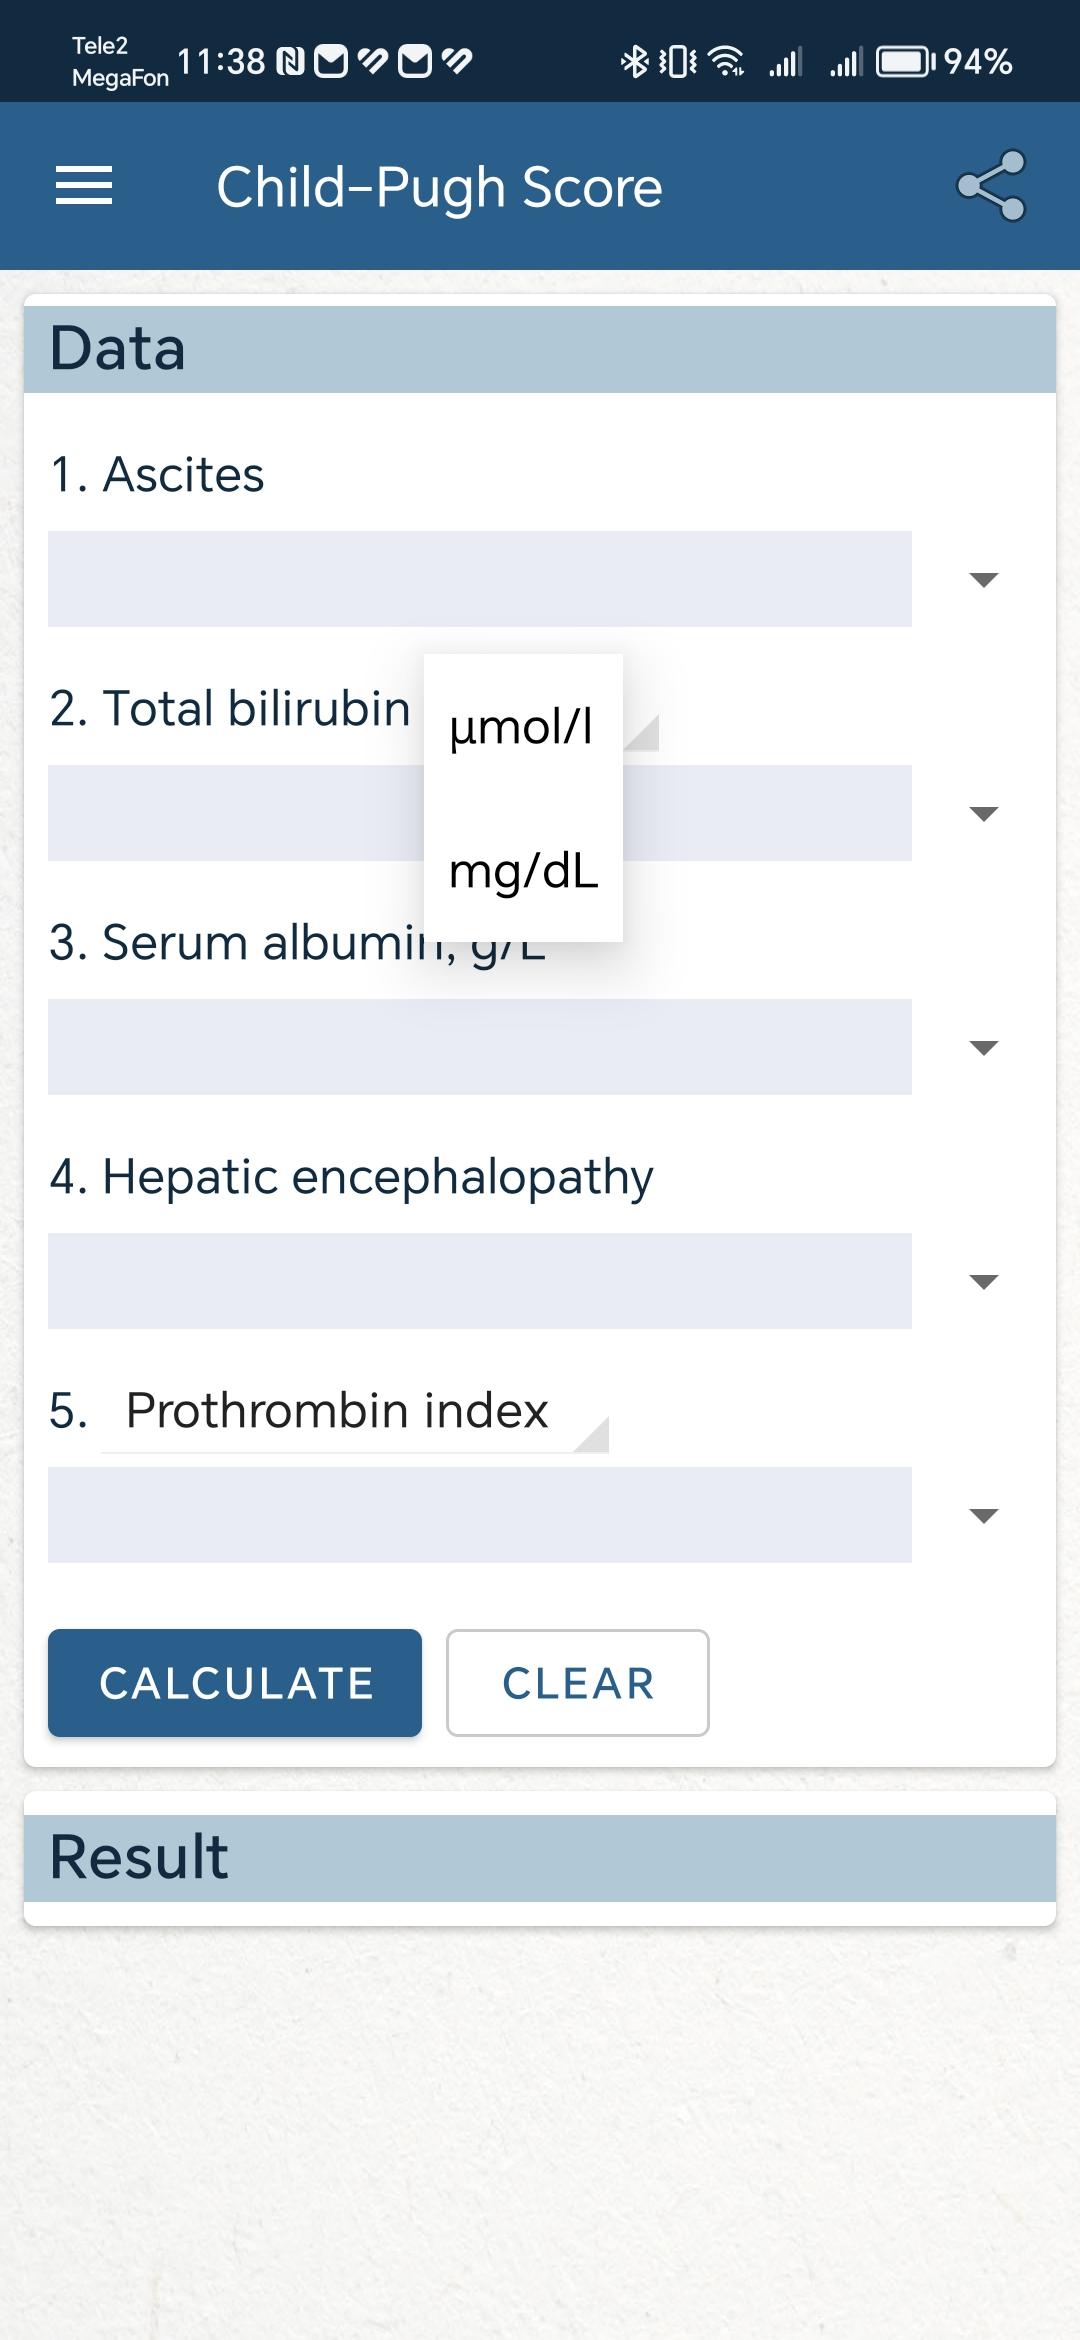
Task: Tap the Serum albumin selection field
Action: 480,1047
